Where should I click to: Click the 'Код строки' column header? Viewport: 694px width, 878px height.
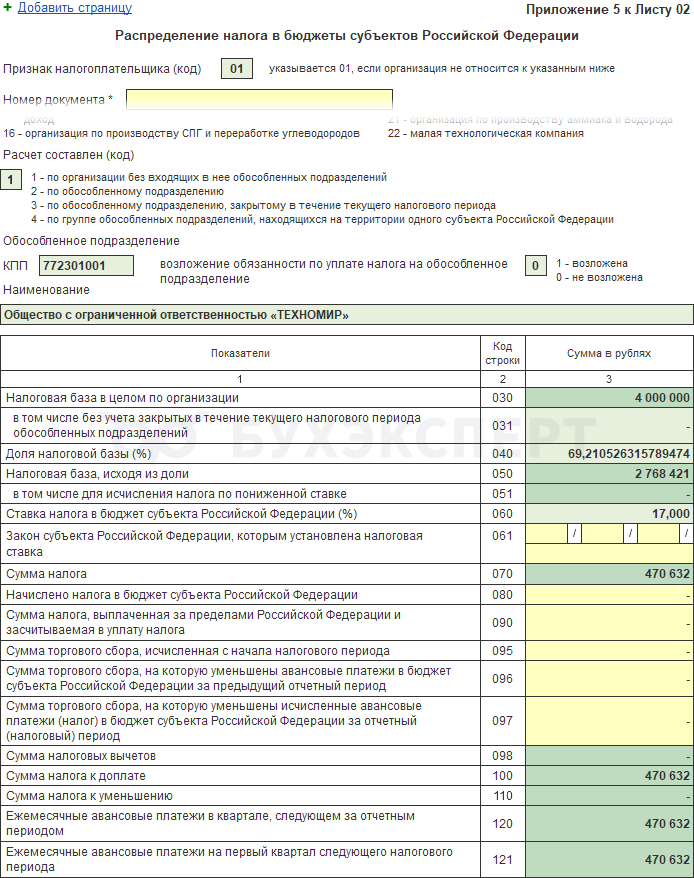502,353
